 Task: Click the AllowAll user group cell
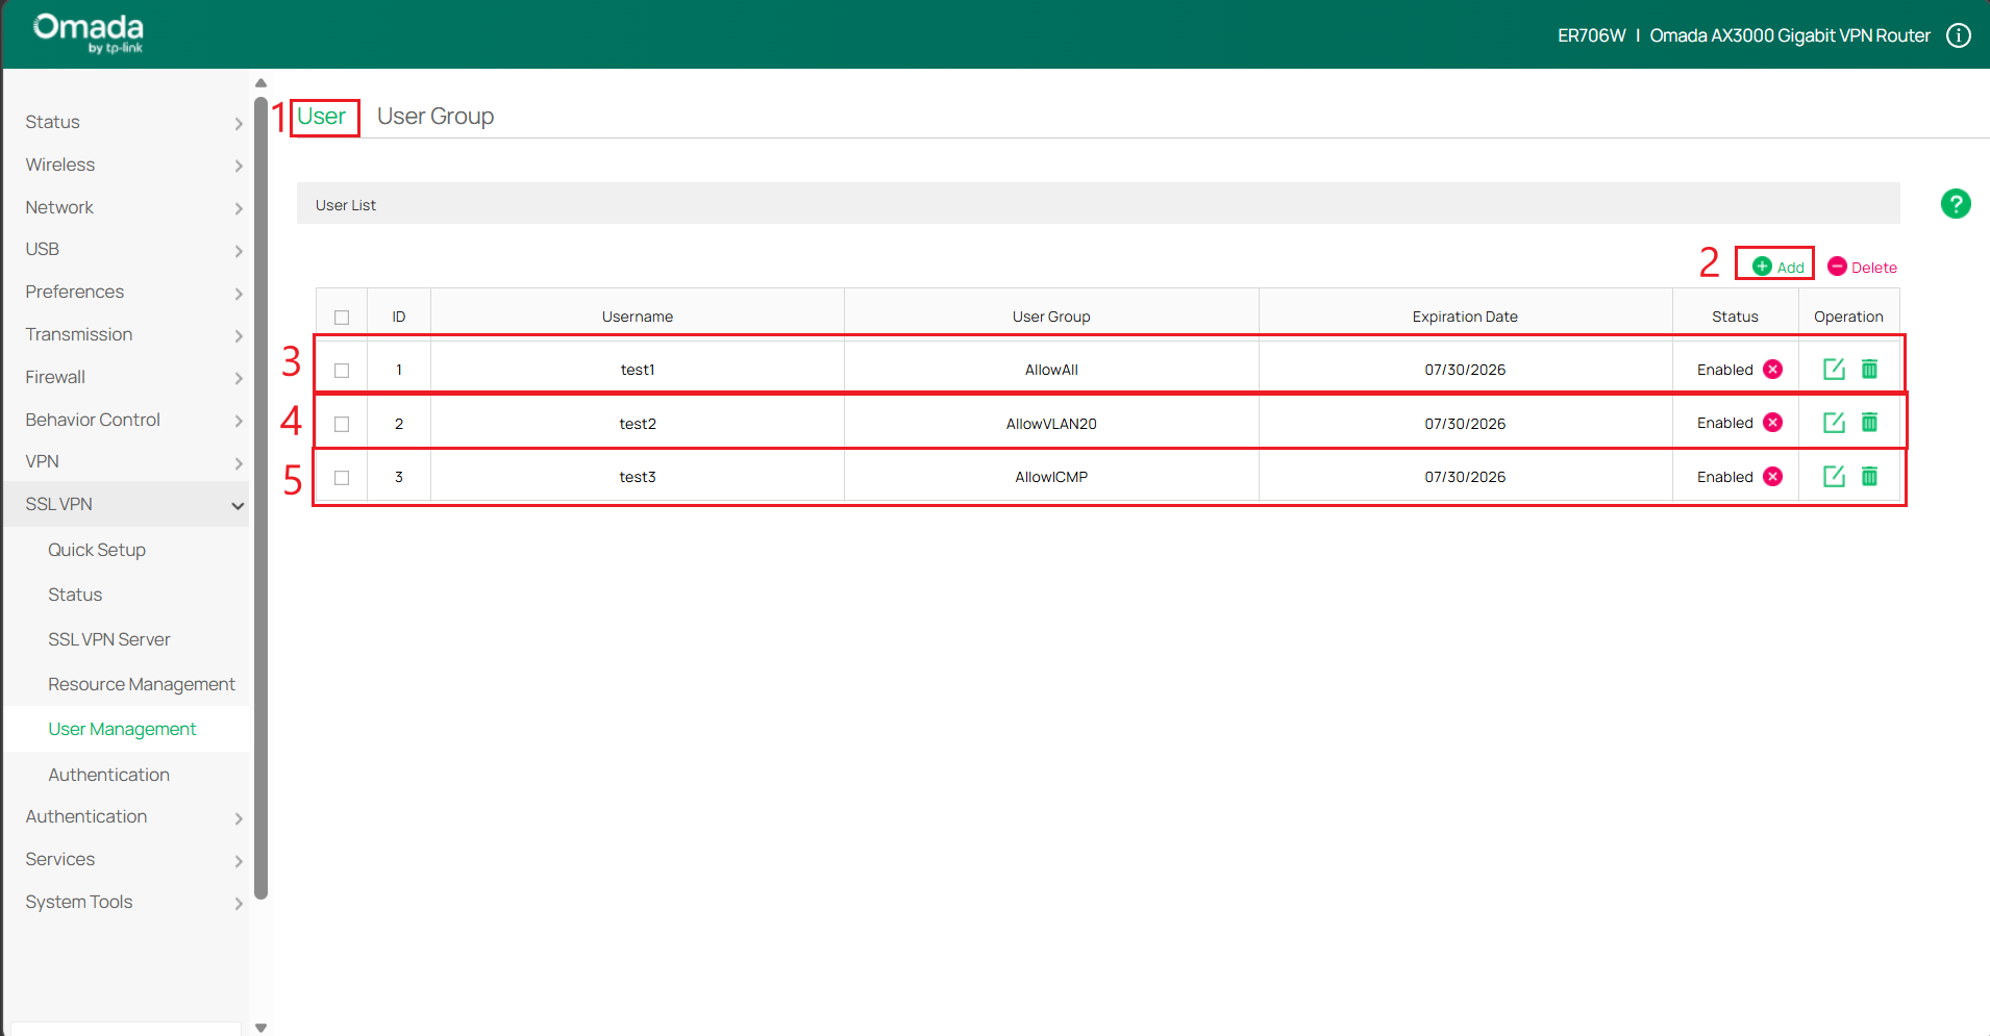point(1051,370)
